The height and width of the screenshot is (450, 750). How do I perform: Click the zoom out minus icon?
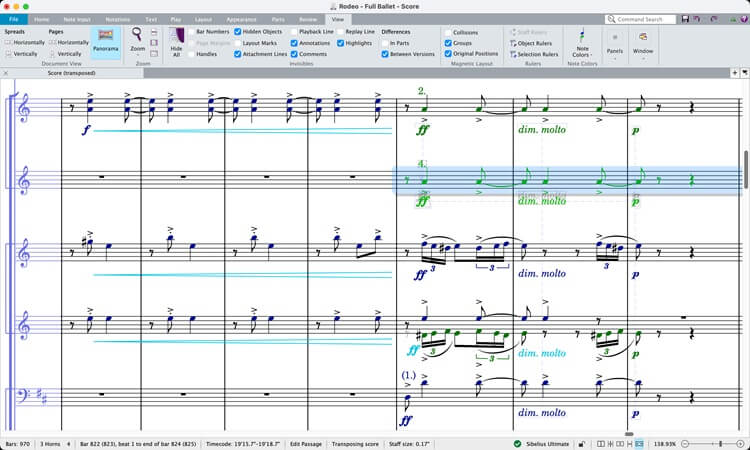pyautogui.click(x=683, y=443)
